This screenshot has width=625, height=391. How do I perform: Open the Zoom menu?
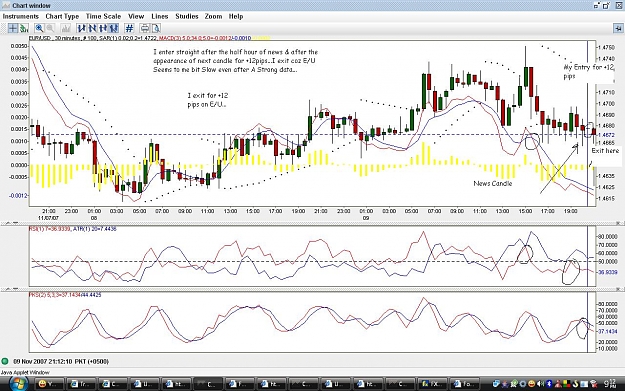(213, 16)
